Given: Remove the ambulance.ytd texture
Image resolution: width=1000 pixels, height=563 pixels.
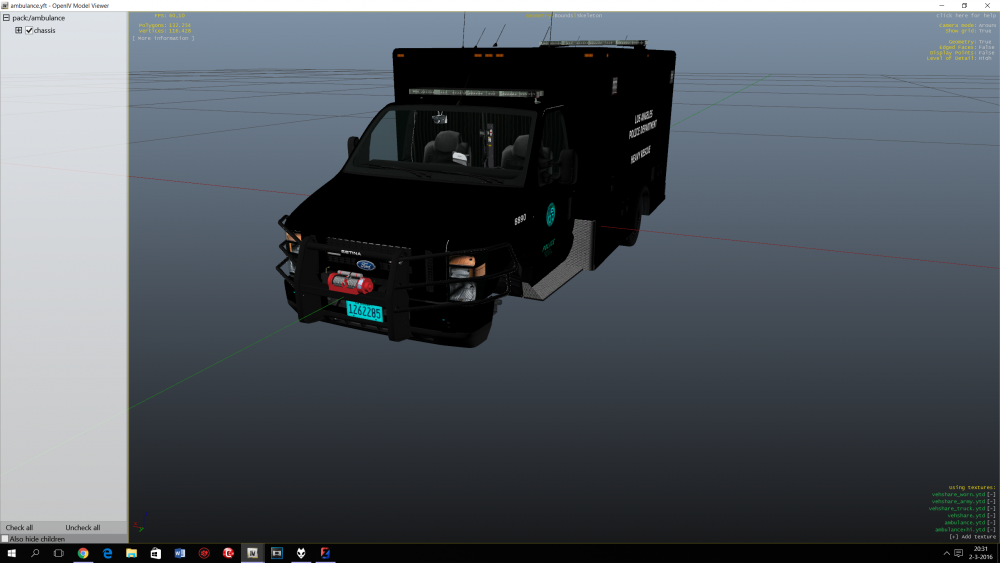Looking at the screenshot, I should coord(991,522).
